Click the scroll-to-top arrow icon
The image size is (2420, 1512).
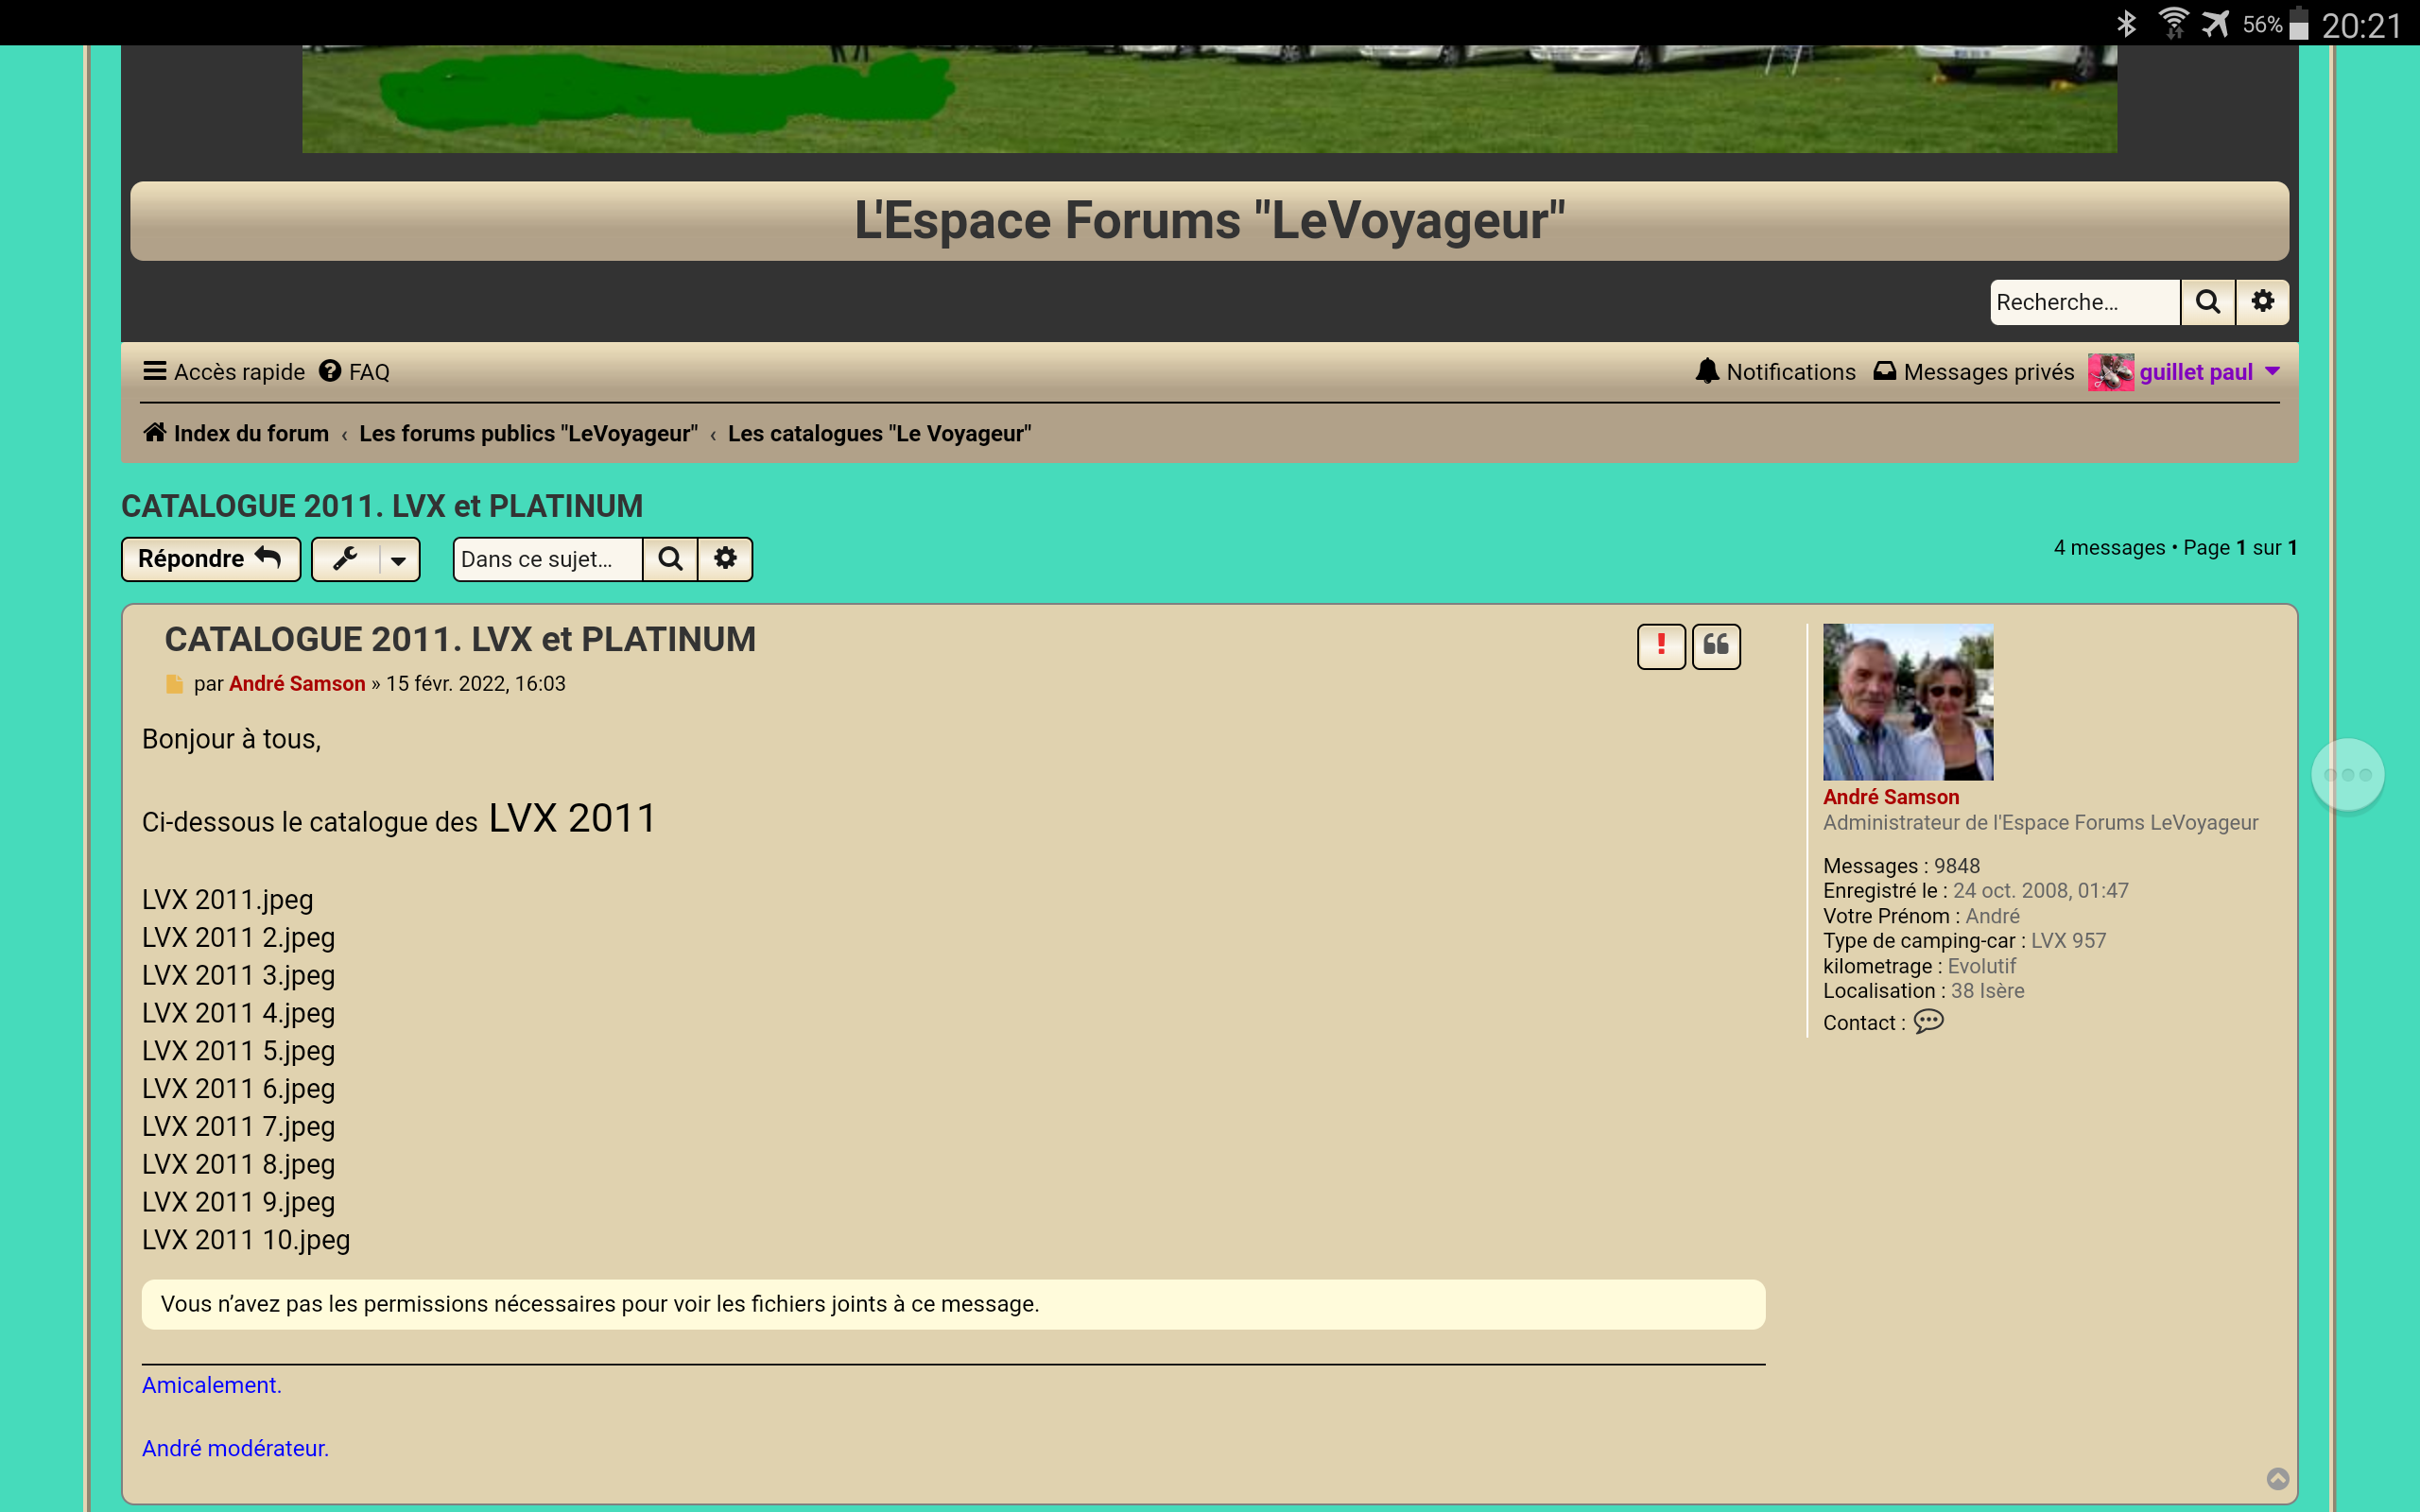coord(2278,1478)
